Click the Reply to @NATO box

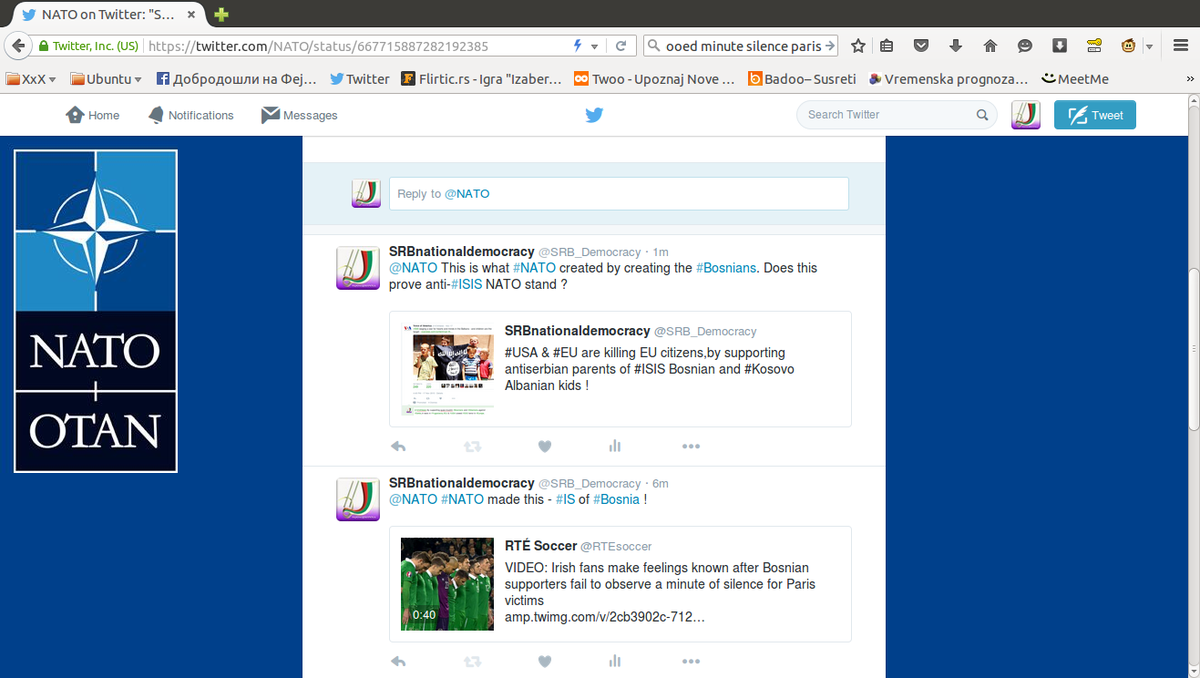point(619,194)
